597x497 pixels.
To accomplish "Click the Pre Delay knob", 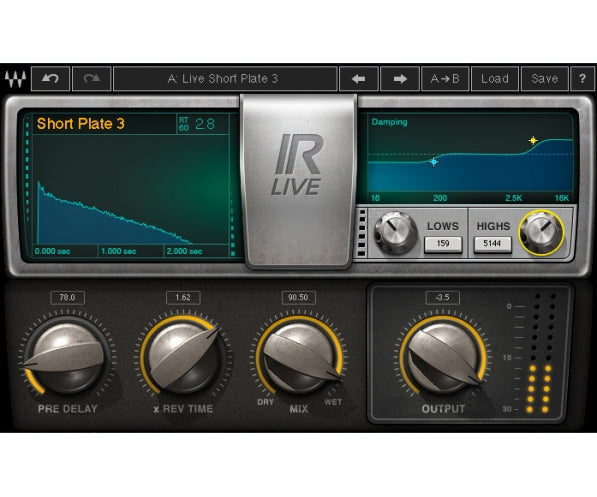I will pos(67,357).
